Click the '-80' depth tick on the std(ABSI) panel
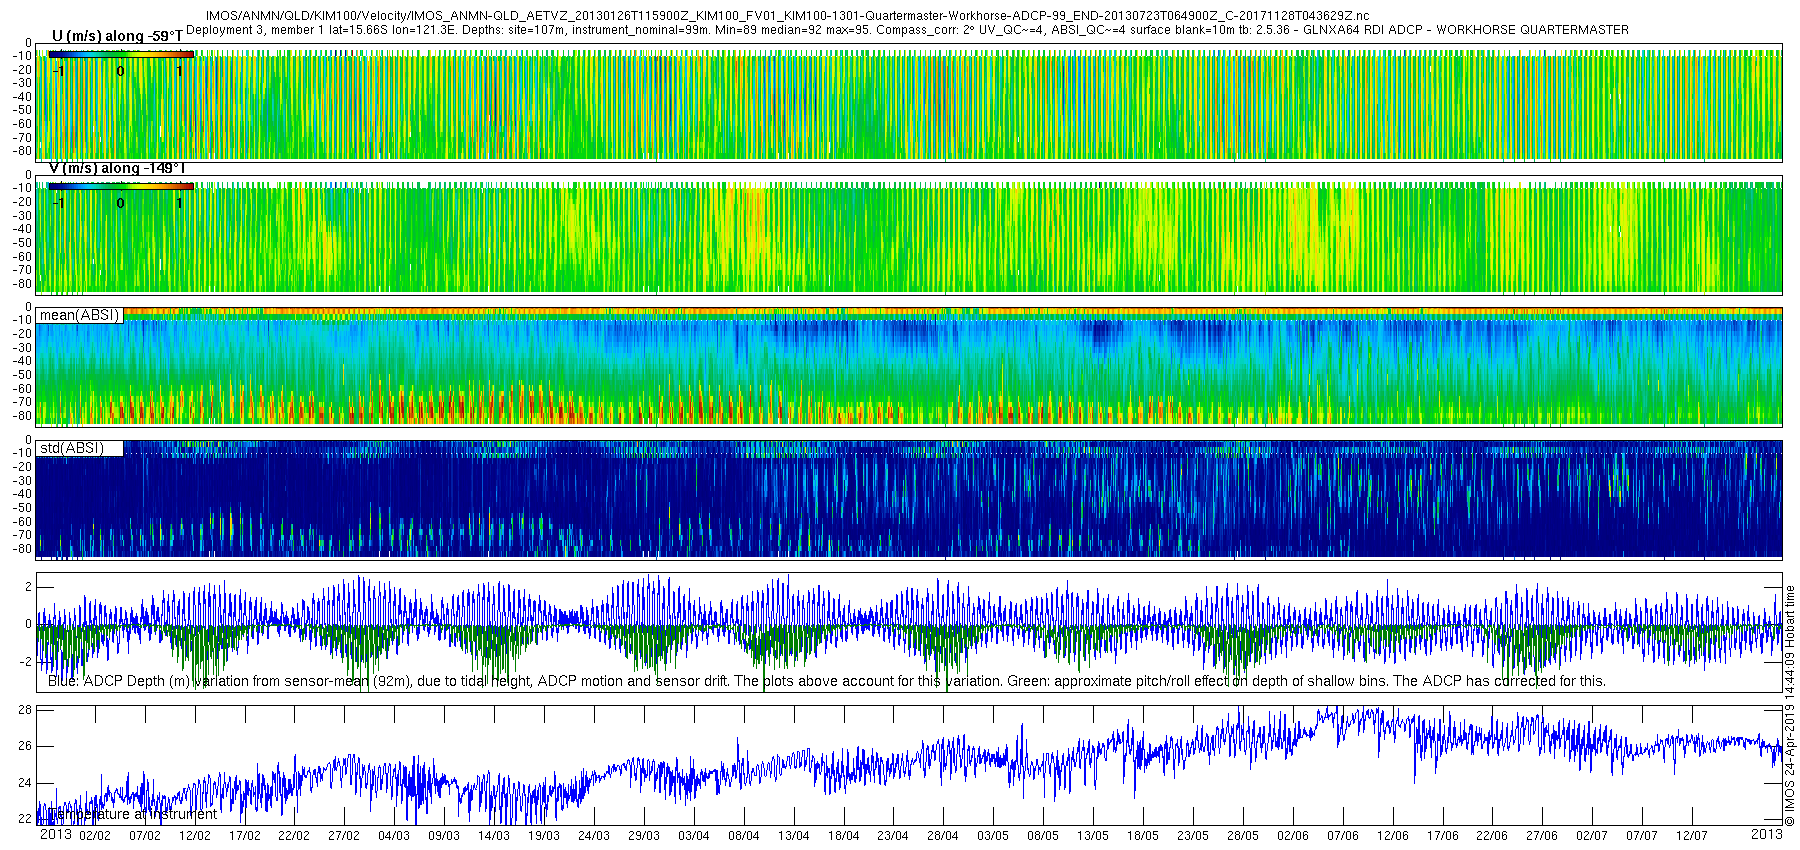The width and height of the screenshot is (1800, 850). tap(22, 548)
